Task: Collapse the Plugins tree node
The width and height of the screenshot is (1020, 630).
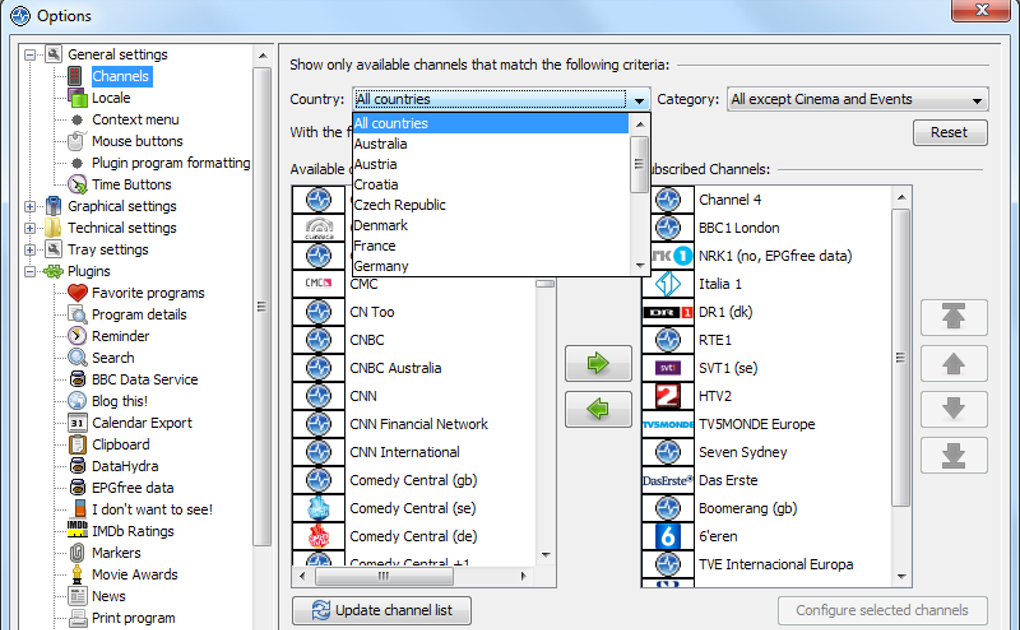Action: pos(30,271)
